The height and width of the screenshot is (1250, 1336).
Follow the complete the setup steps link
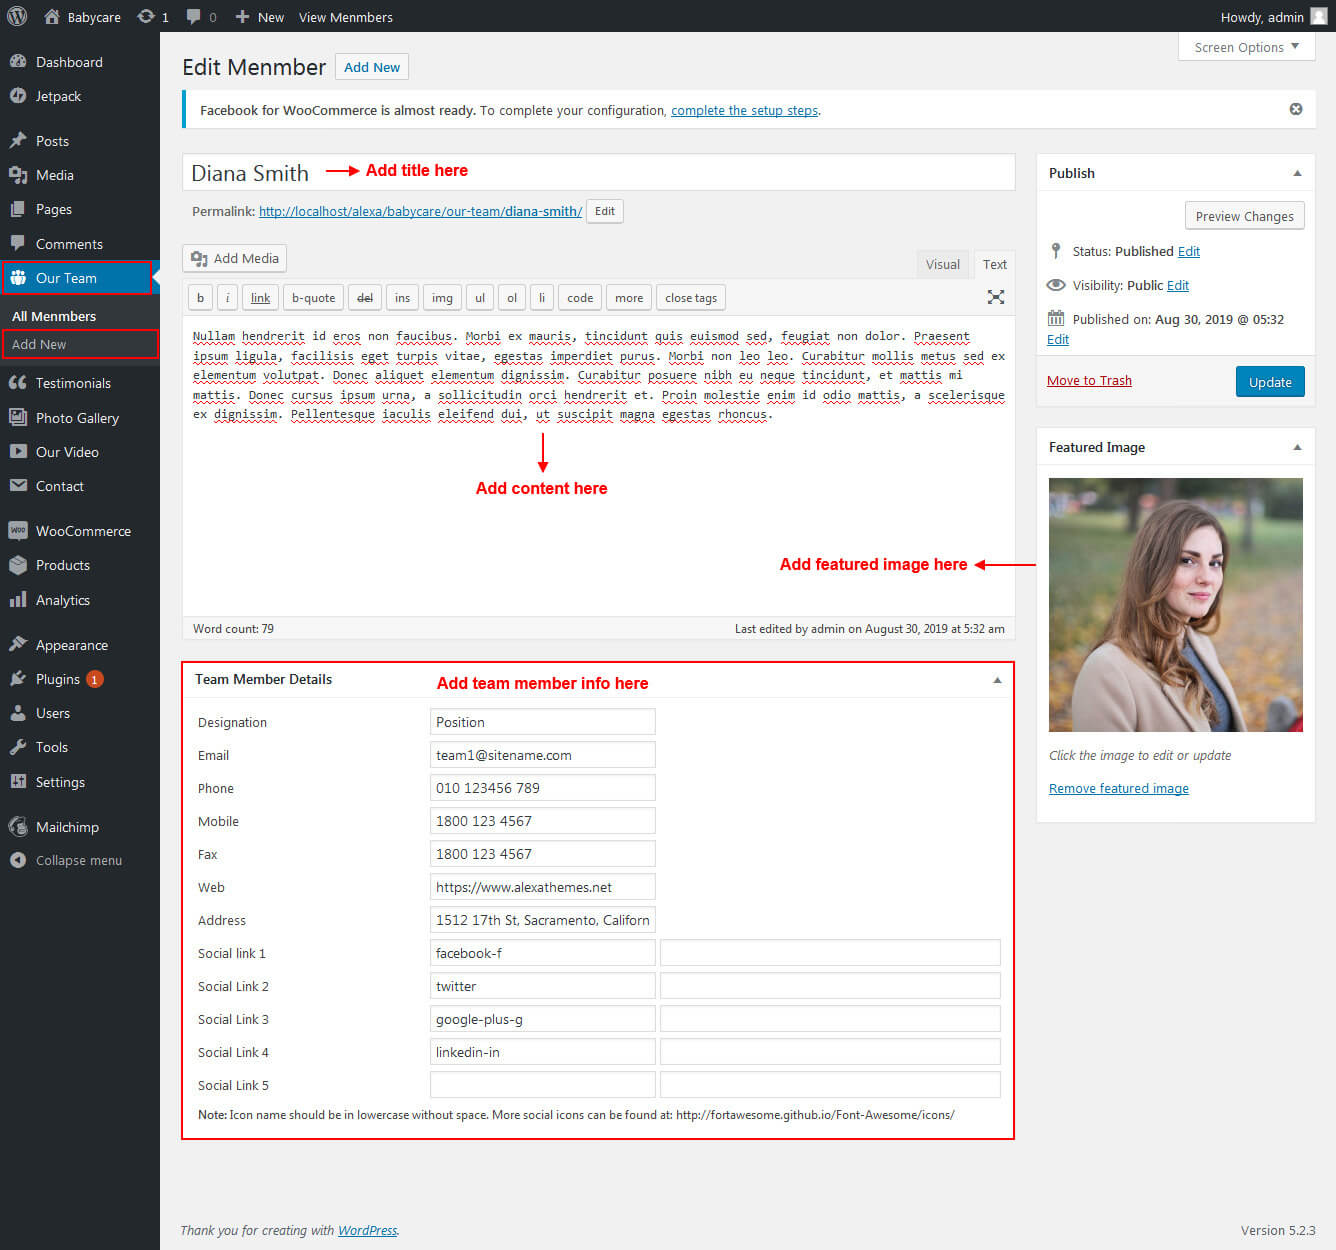(x=744, y=110)
